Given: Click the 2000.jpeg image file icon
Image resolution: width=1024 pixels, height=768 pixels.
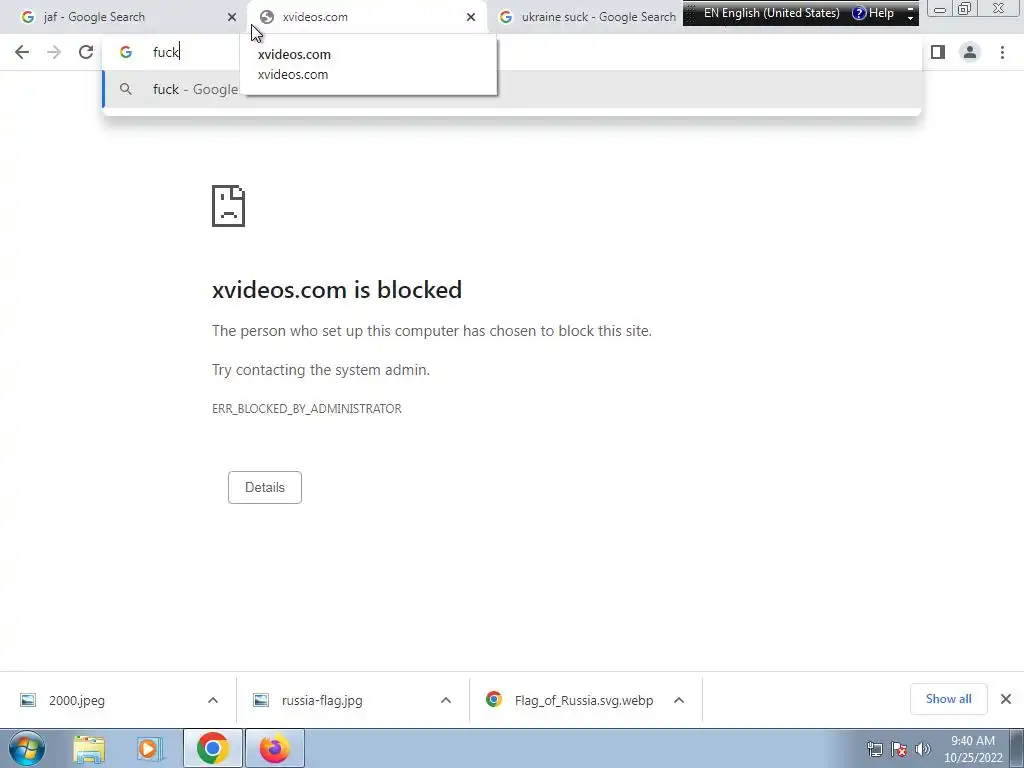Looking at the screenshot, I should pyautogui.click(x=28, y=700).
